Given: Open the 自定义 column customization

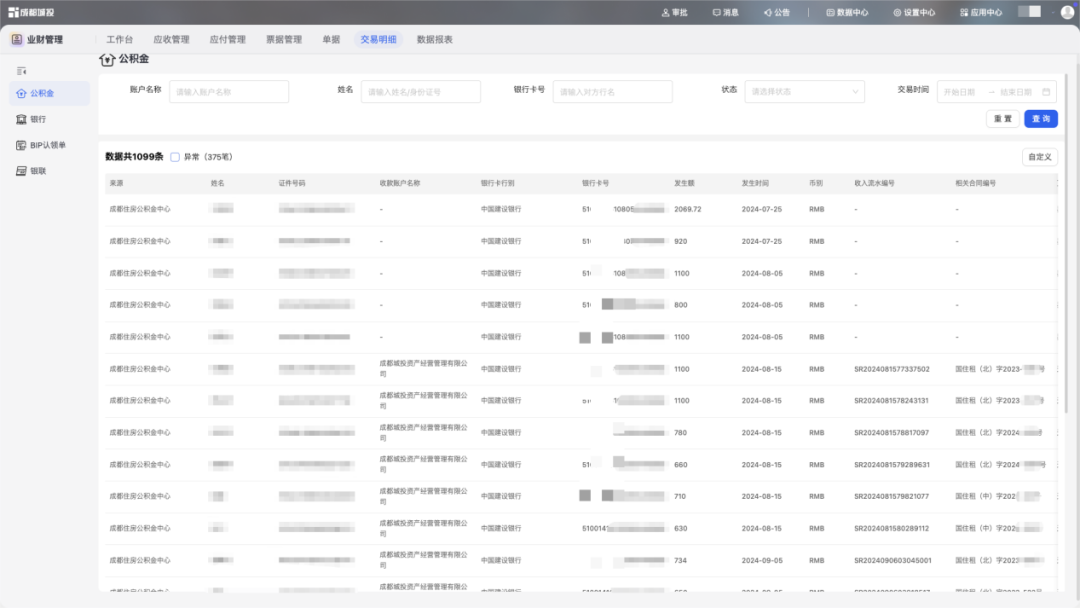Looking at the screenshot, I should pyautogui.click(x=1040, y=157).
